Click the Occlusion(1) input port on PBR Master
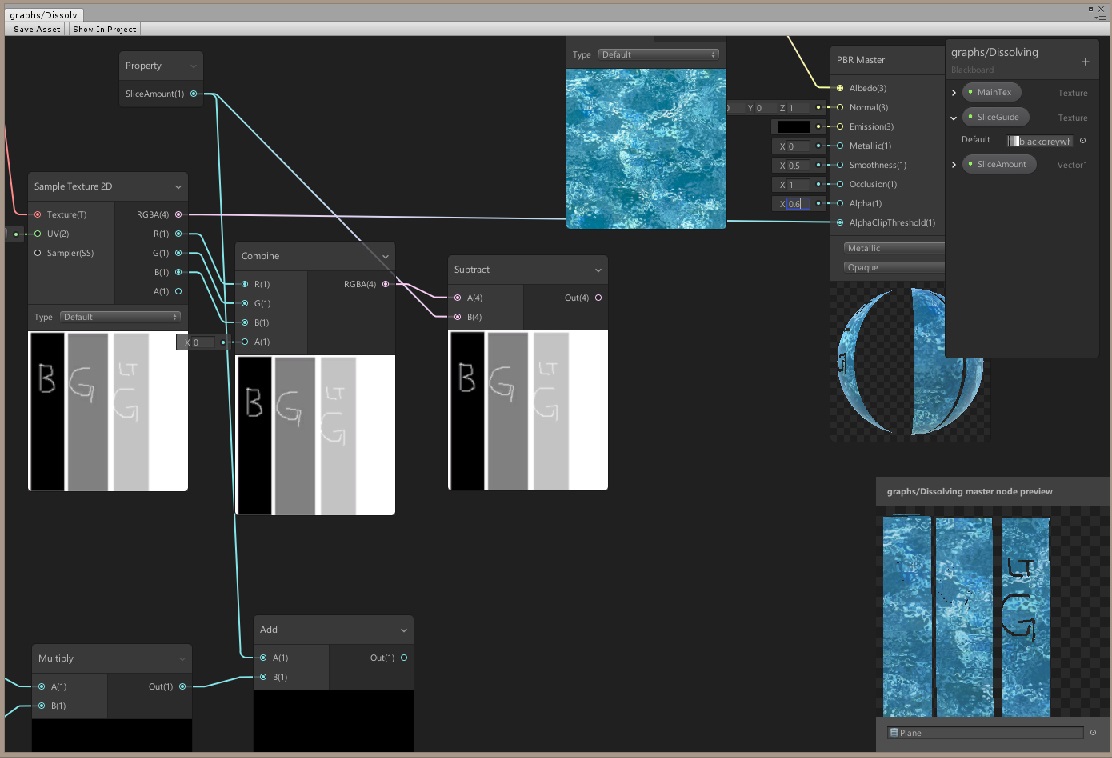 (x=838, y=184)
